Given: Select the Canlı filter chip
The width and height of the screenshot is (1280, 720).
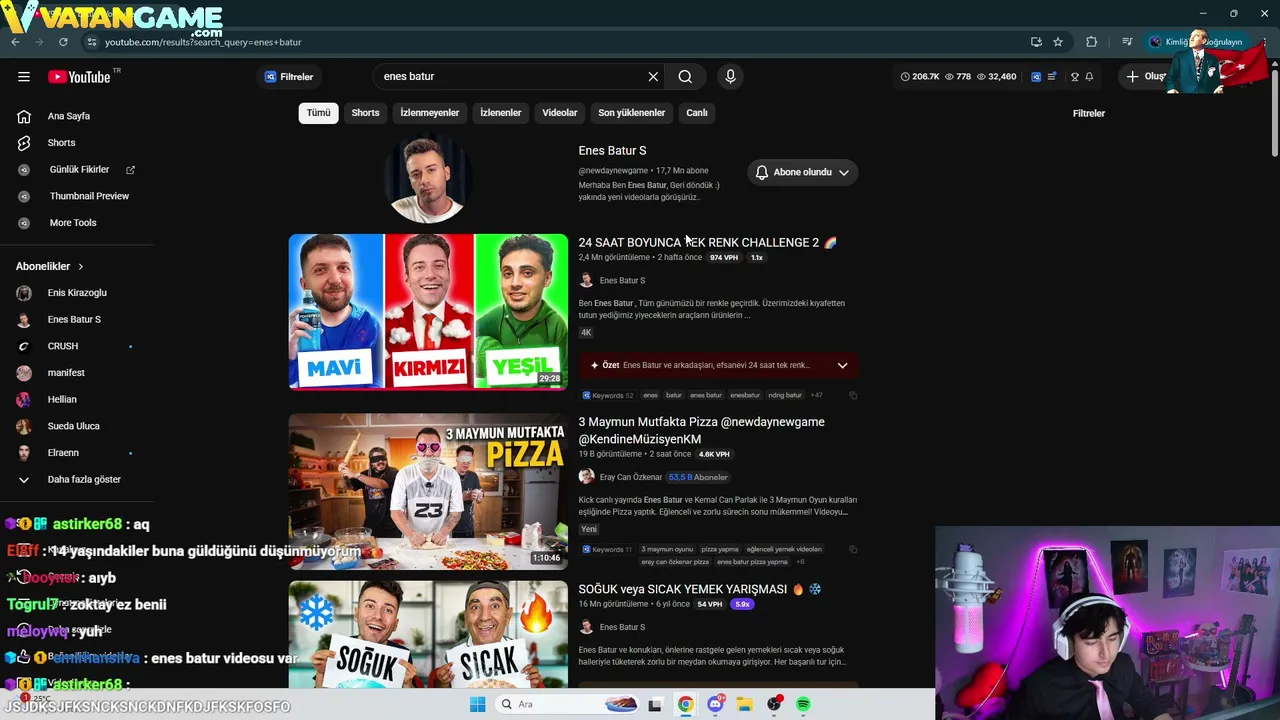Looking at the screenshot, I should (697, 113).
